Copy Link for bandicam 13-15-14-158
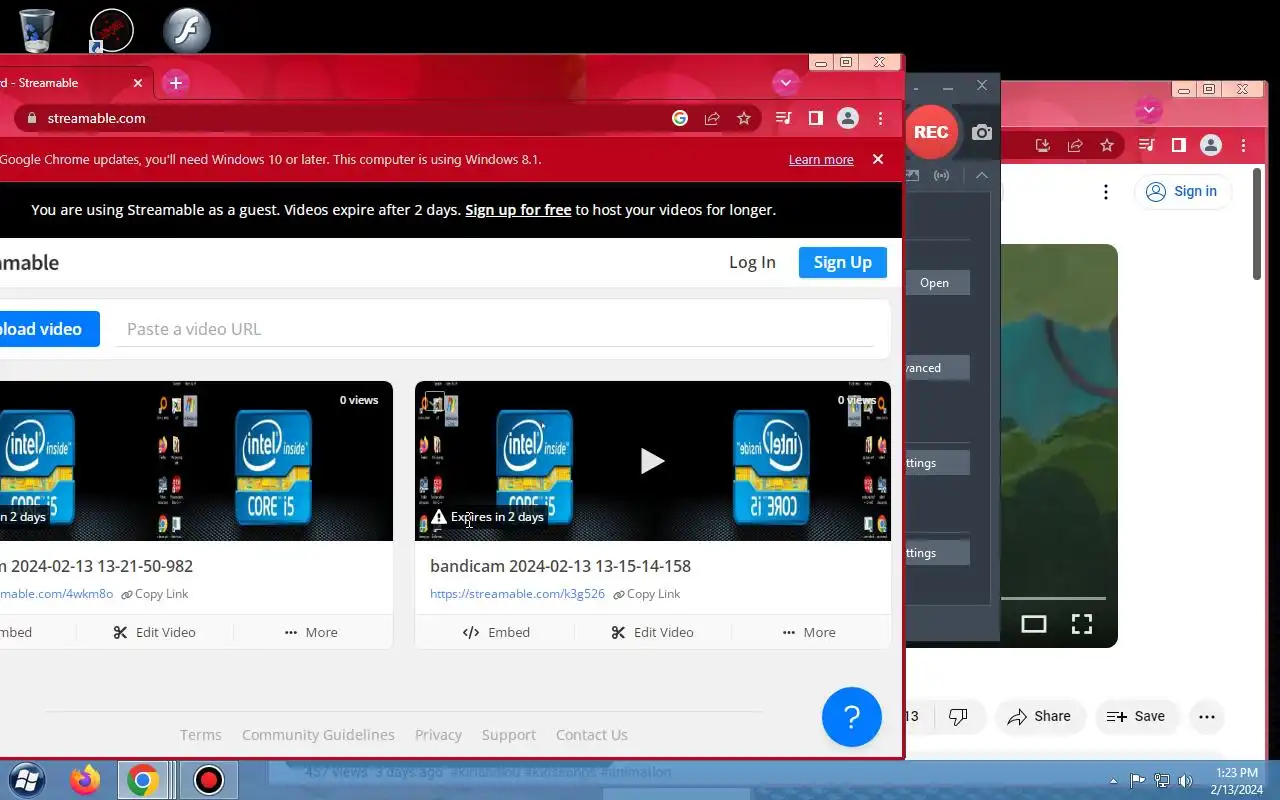 tap(647, 594)
